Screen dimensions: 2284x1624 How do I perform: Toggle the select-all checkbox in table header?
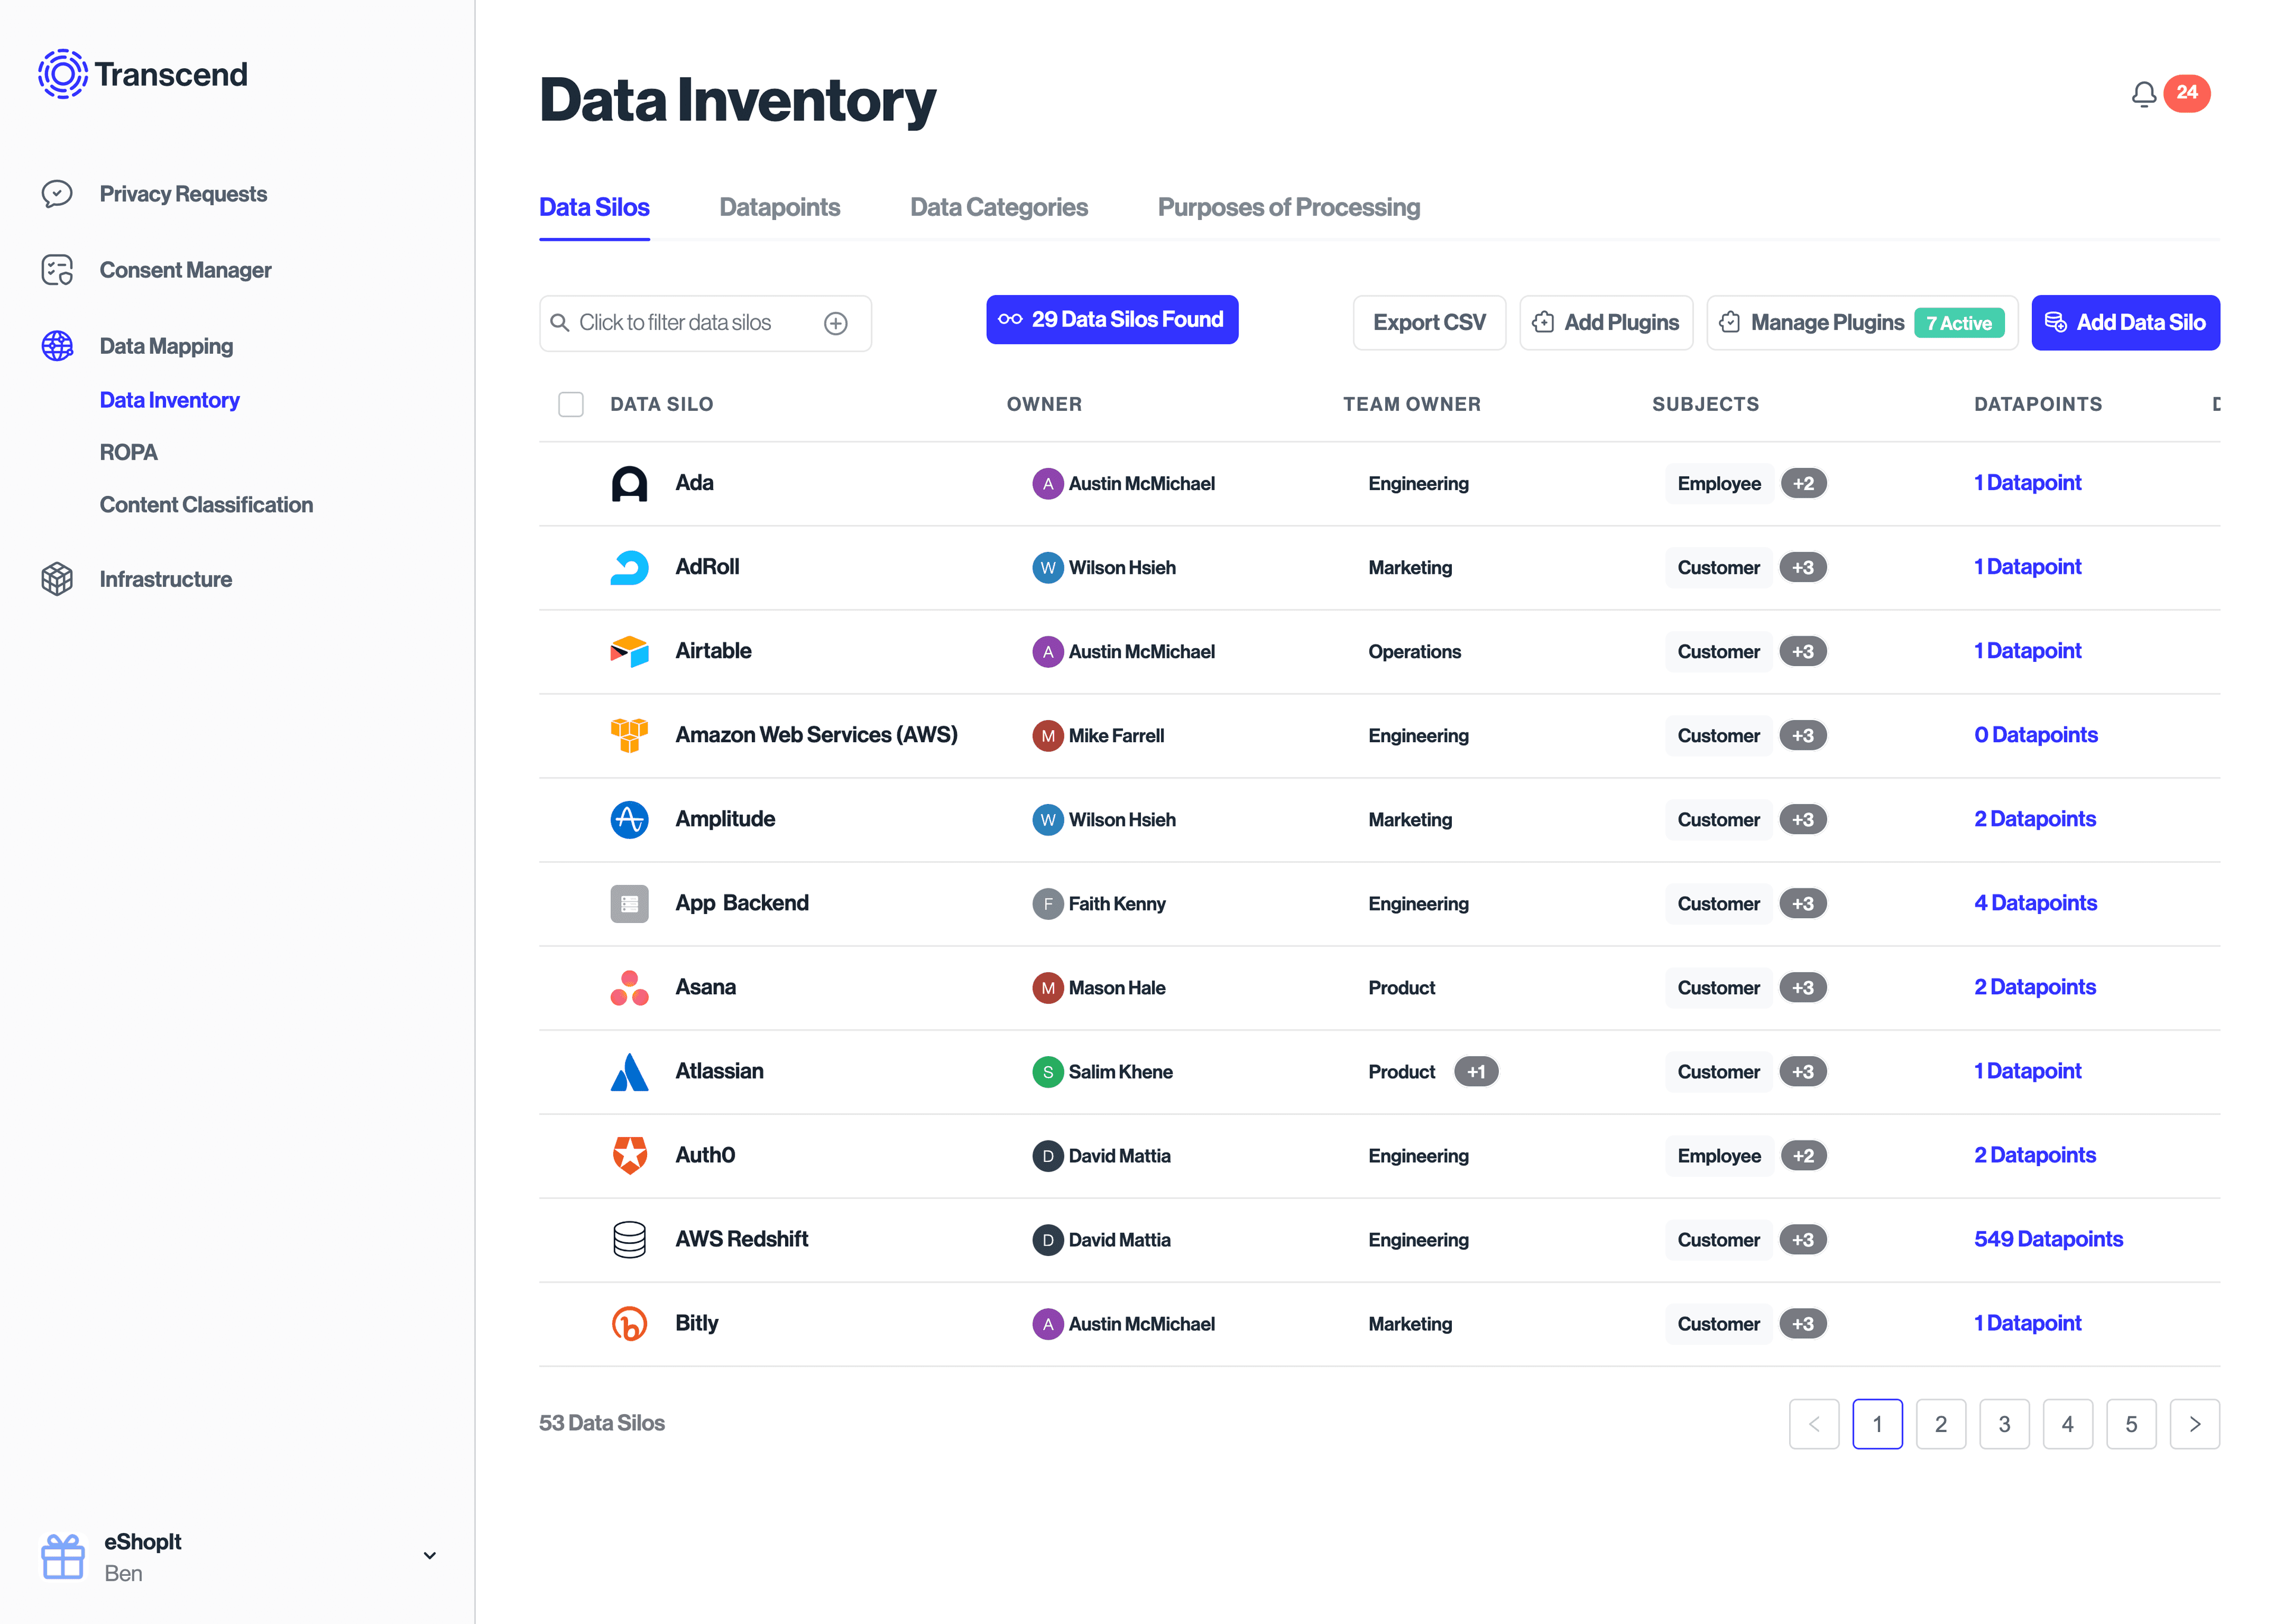(570, 404)
